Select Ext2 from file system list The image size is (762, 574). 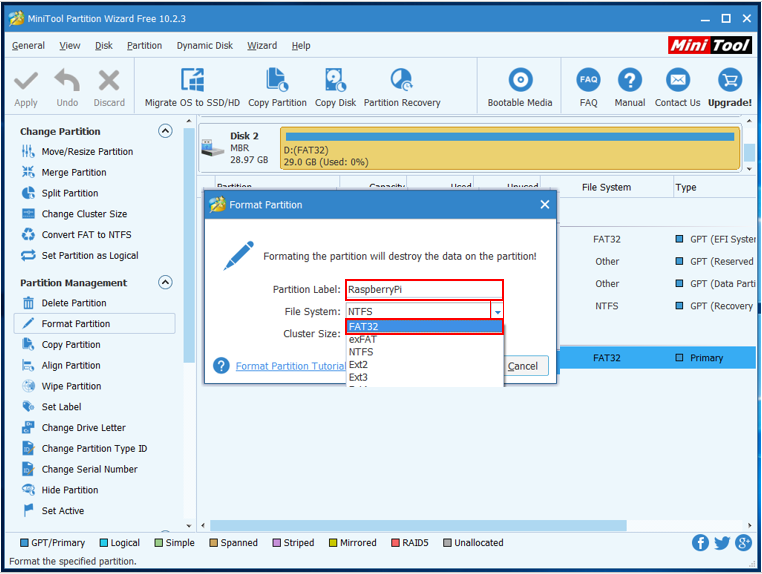coord(424,365)
